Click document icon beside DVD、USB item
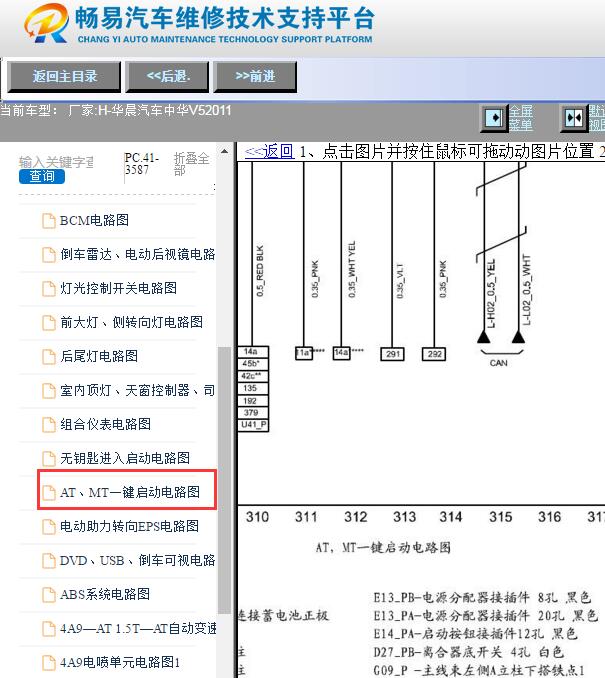 coord(48,561)
